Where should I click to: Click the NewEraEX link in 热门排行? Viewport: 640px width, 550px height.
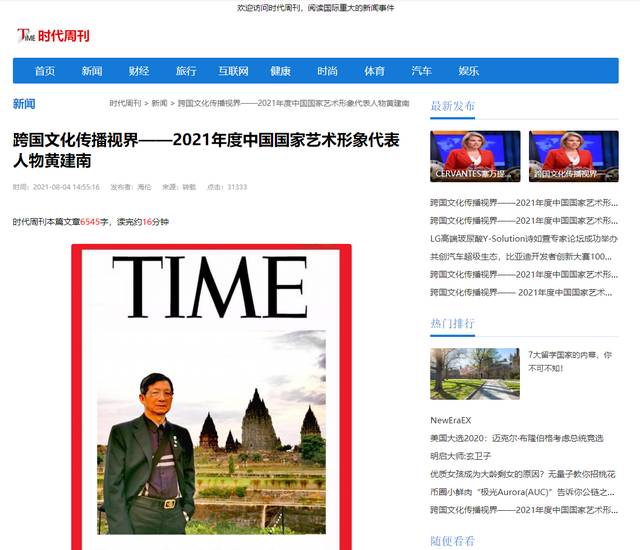coord(451,420)
